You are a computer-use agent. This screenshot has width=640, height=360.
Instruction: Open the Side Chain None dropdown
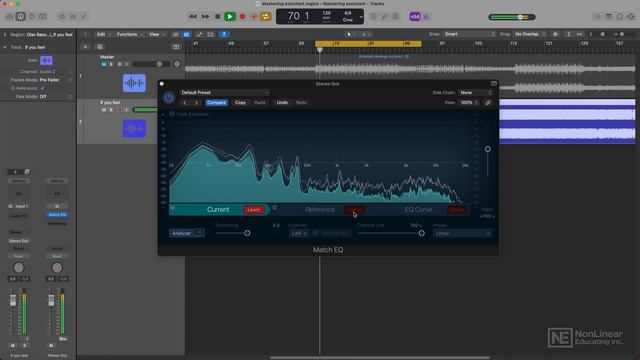point(476,93)
